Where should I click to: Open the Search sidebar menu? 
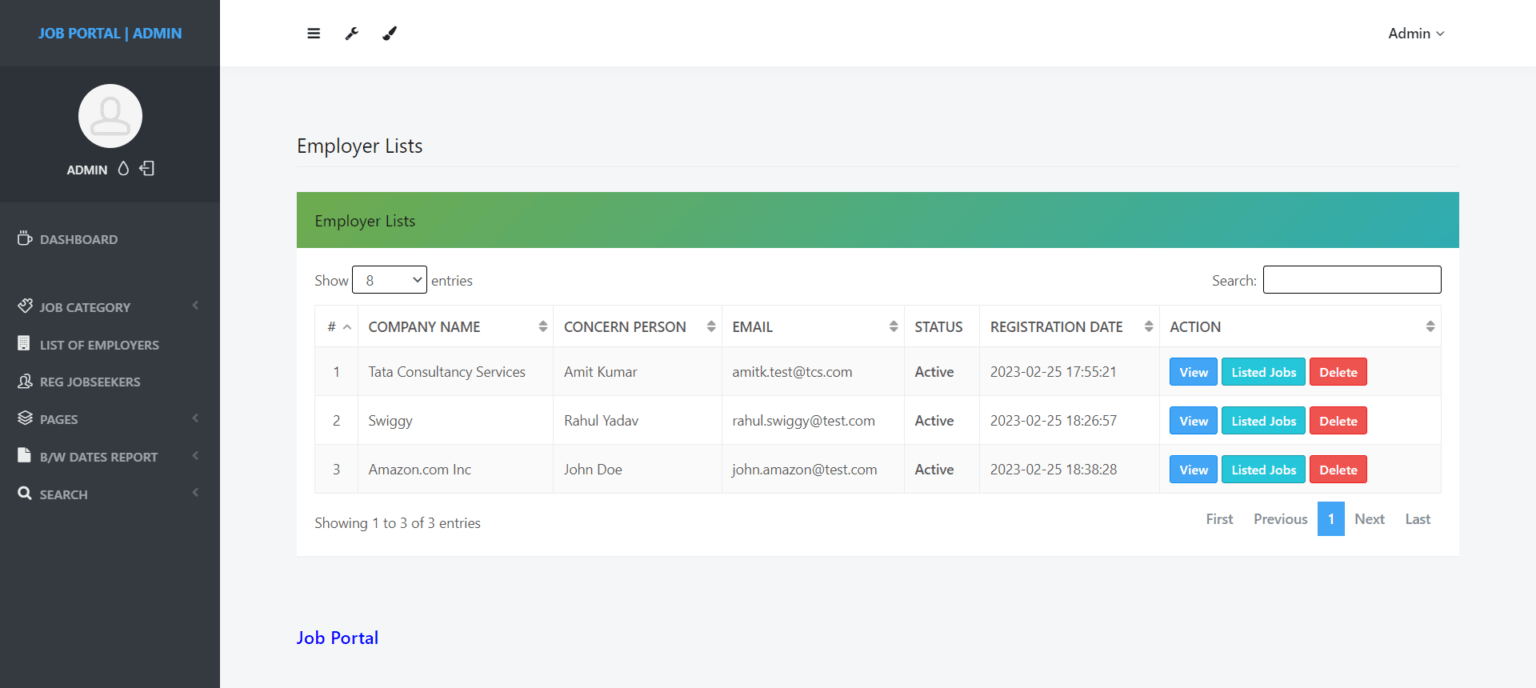tap(66, 493)
